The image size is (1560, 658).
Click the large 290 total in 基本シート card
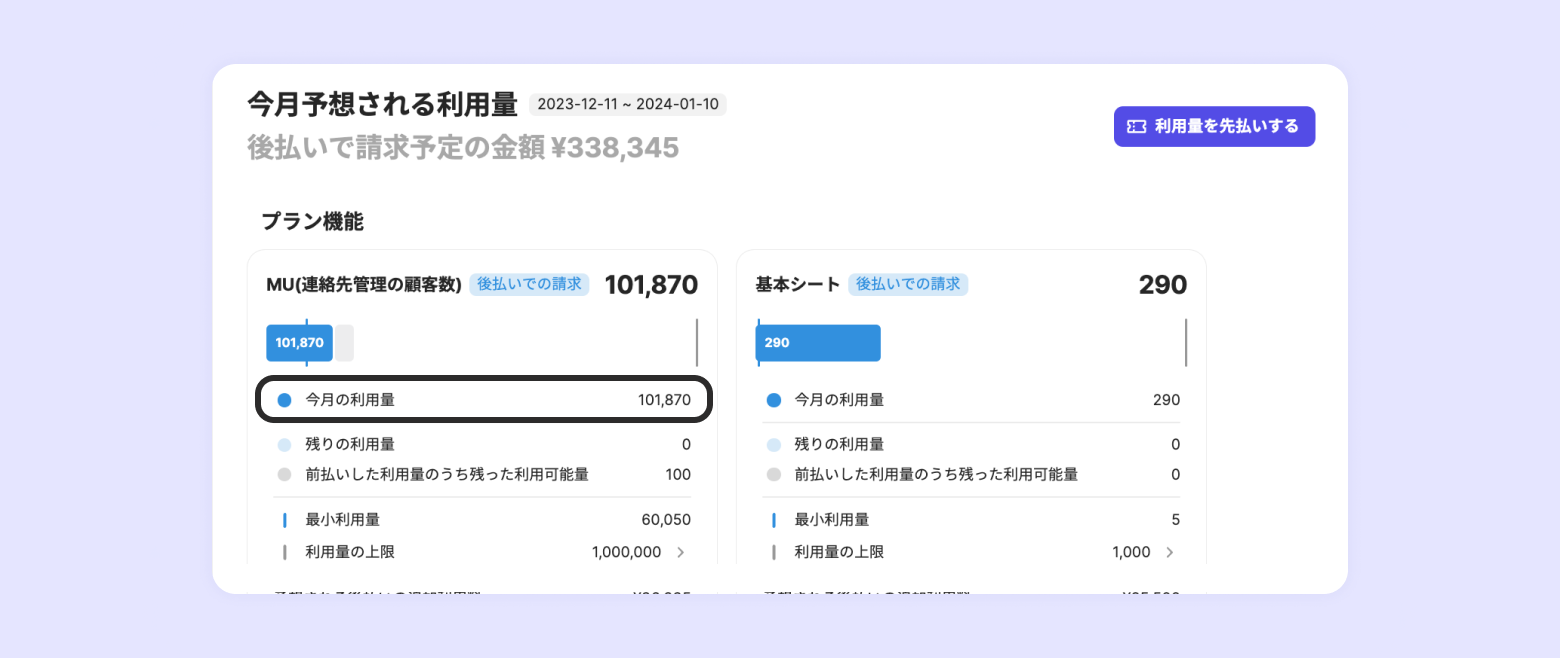click(1163, 285)
